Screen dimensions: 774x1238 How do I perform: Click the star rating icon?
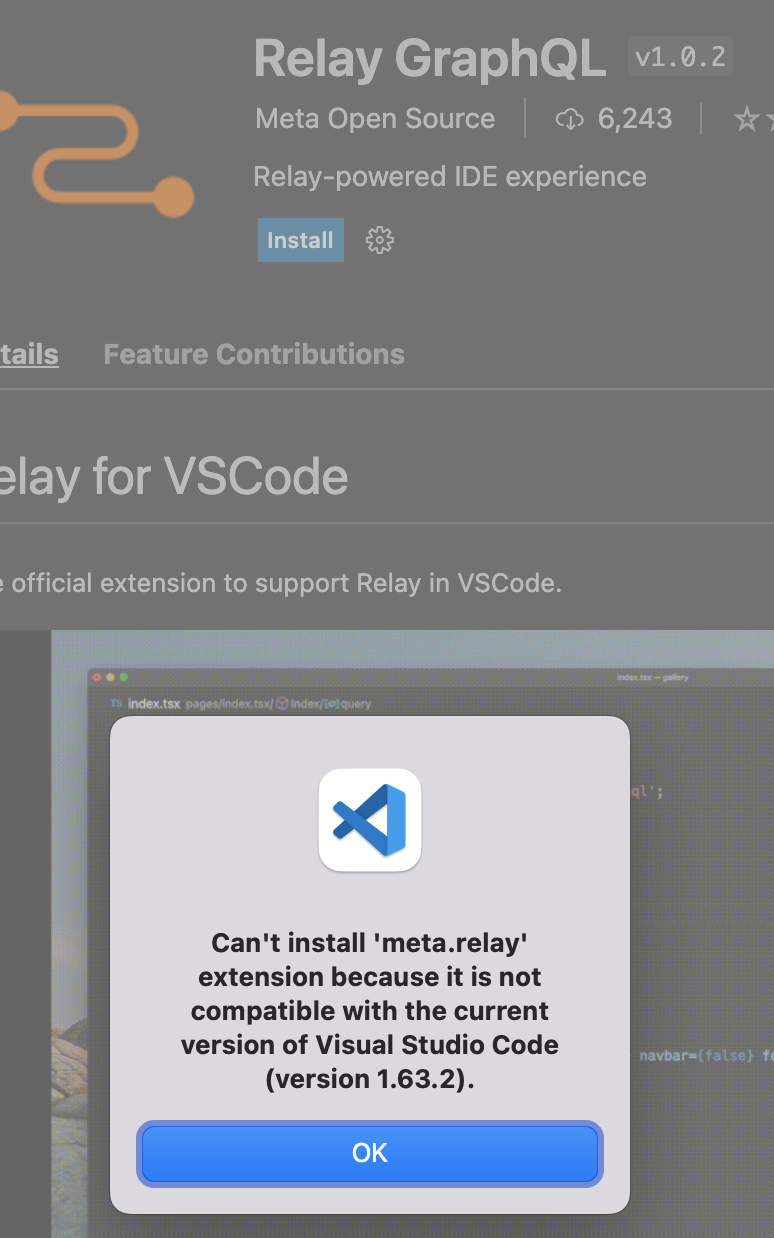coord(748,118)
